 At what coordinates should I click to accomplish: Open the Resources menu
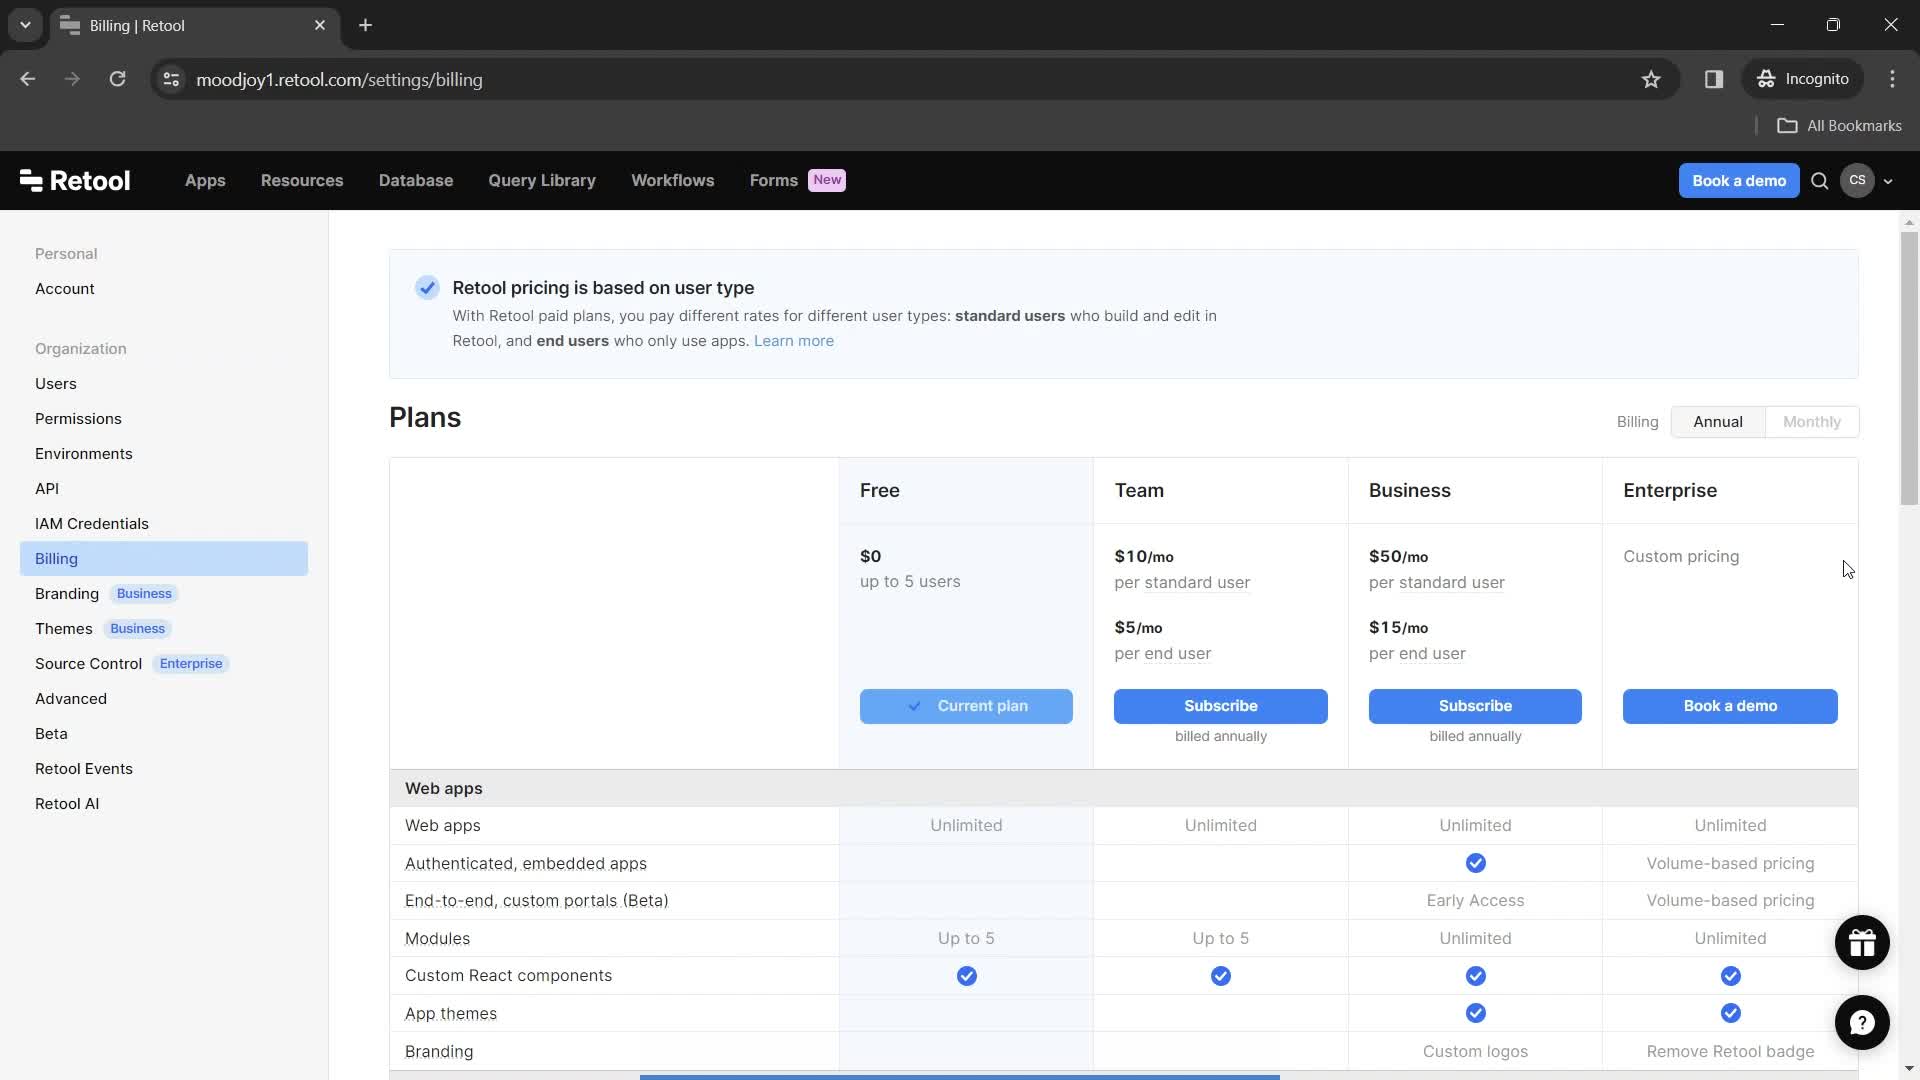click(301, 179)
